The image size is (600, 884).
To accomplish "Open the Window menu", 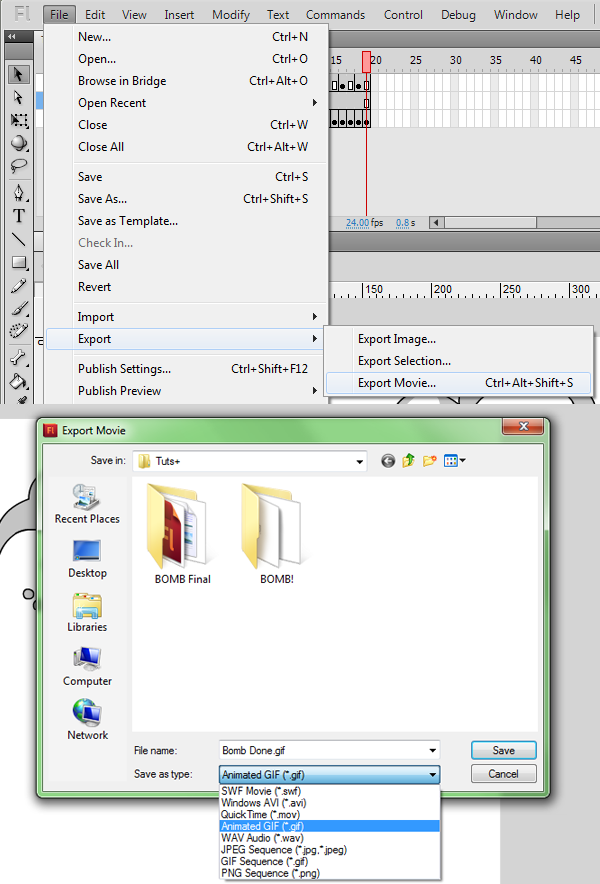I will coord(515,15).
